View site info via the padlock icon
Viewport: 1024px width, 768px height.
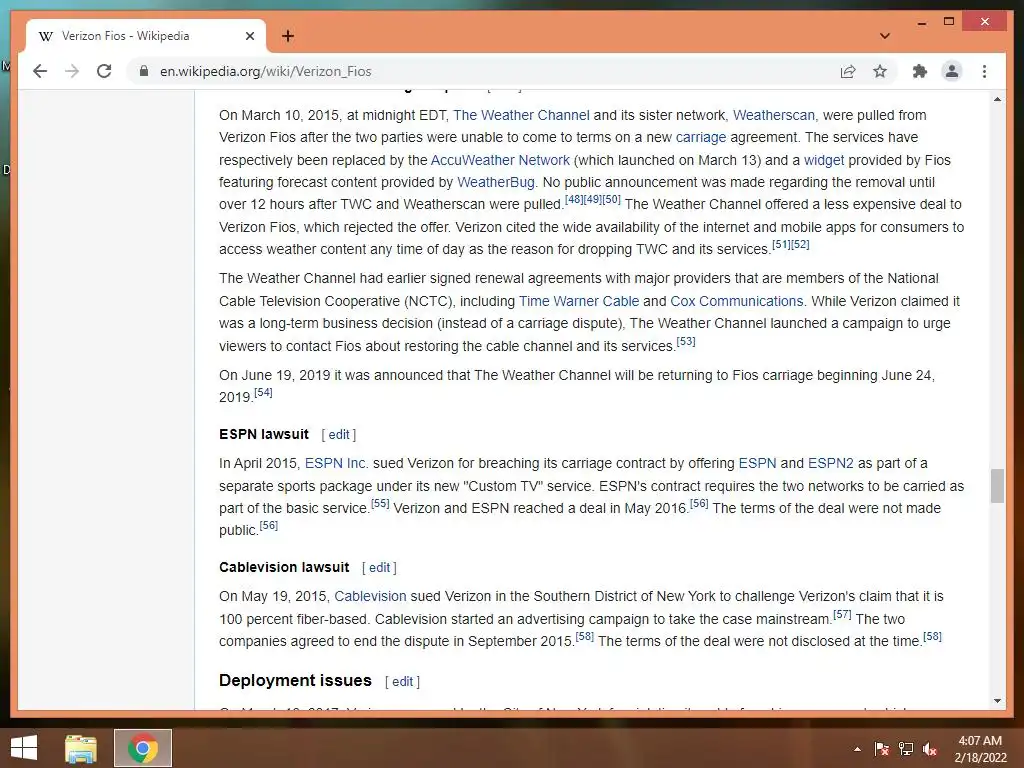(144, 71)
